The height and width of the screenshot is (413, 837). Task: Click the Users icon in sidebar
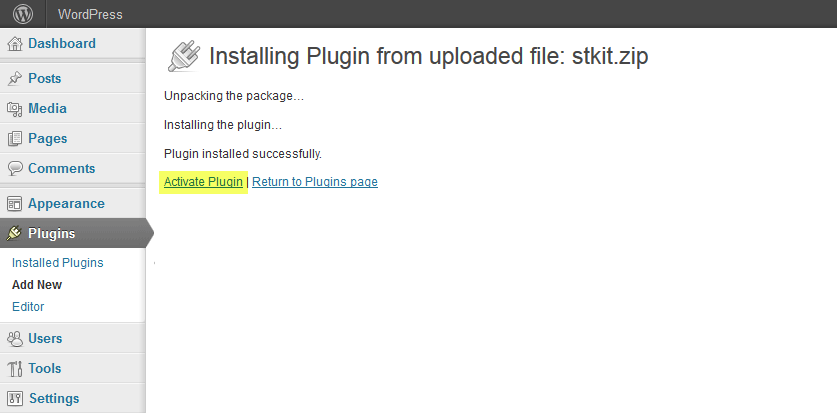click(15, 339)
